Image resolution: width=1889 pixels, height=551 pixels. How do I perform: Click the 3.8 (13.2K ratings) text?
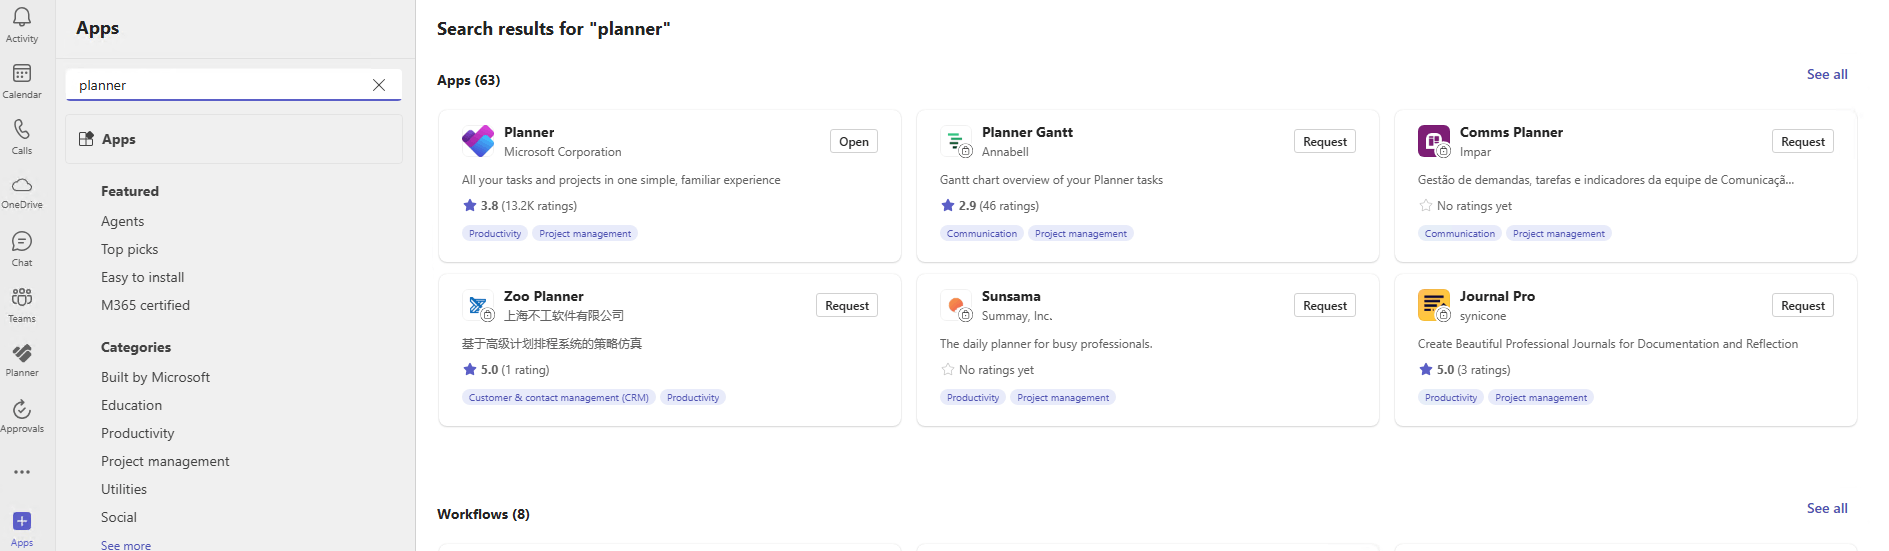tap(529, 205)
